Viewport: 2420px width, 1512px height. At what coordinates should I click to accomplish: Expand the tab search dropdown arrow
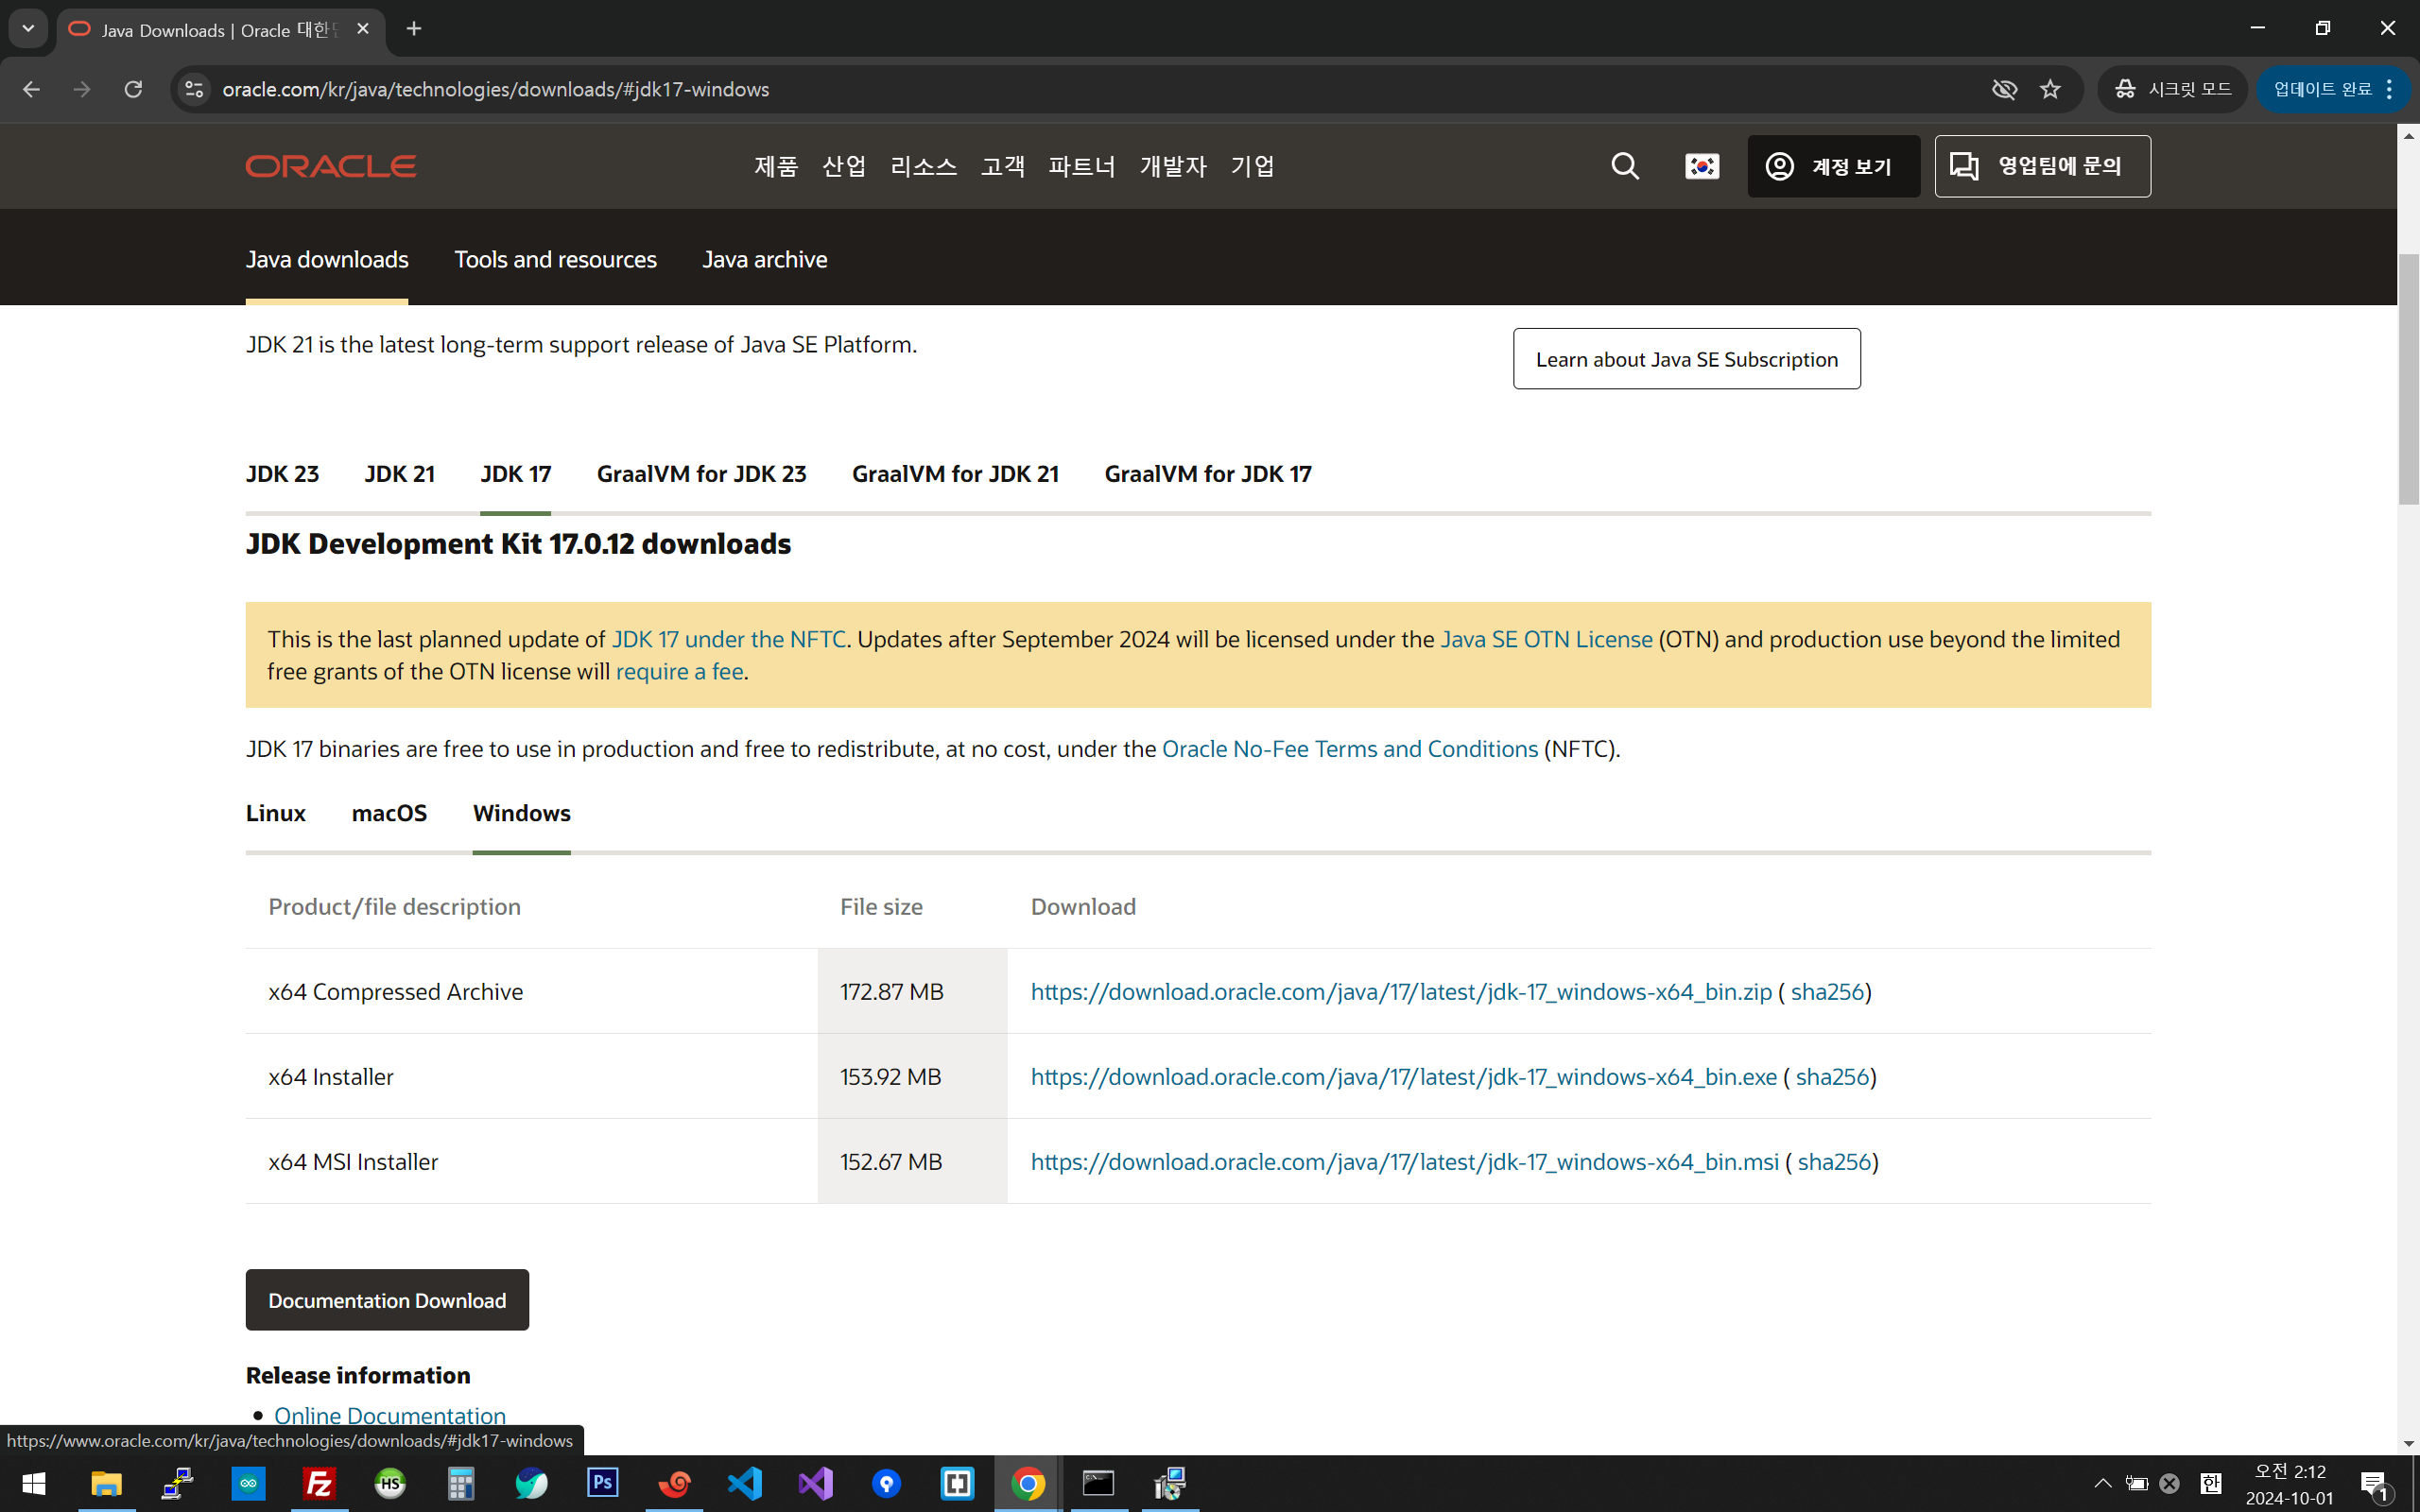point(28,29)
